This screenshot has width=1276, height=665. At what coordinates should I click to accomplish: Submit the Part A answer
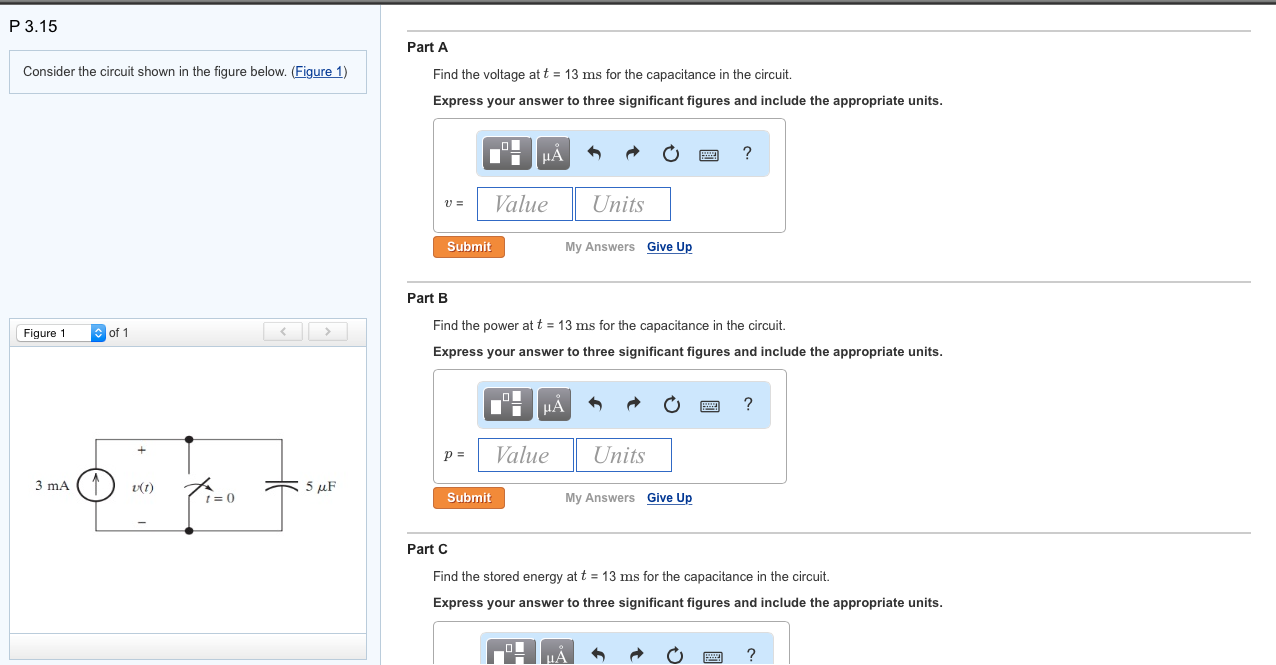tap(469, 247)
